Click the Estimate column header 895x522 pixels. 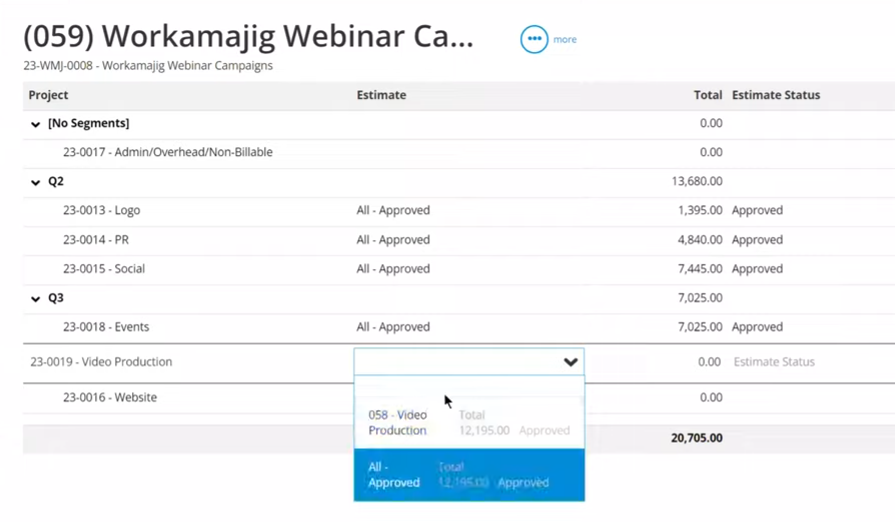click(381, 95)
